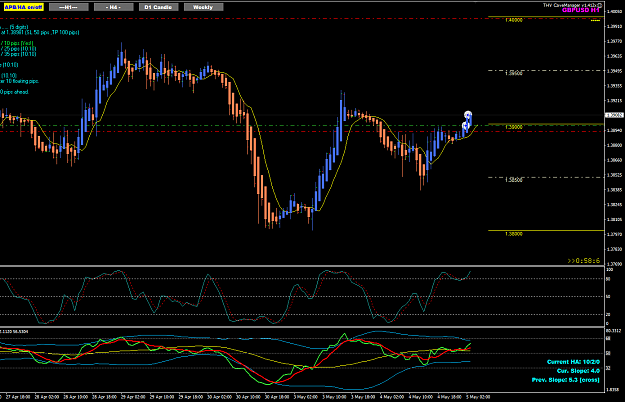Click the 'pips ahead' text line

pos(14,92)
